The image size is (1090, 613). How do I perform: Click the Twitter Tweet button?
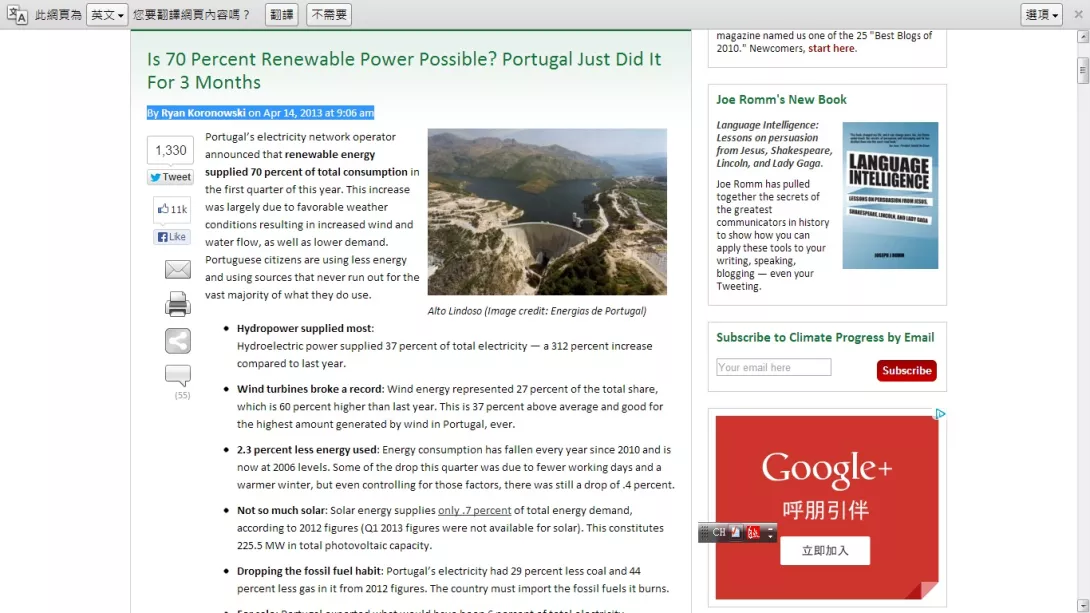click(170, 177)
